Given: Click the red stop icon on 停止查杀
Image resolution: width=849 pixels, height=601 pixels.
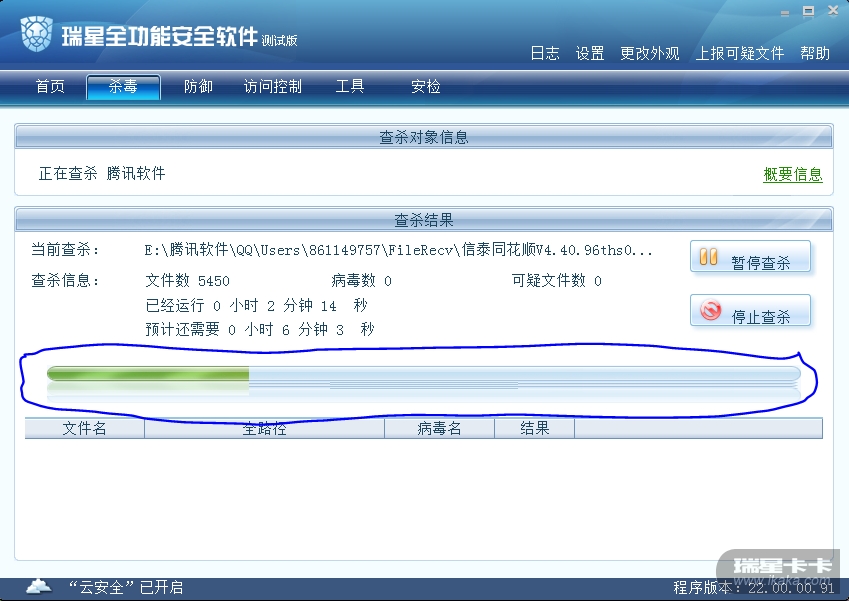Looking at the screenshot, I should coord(710,310).
